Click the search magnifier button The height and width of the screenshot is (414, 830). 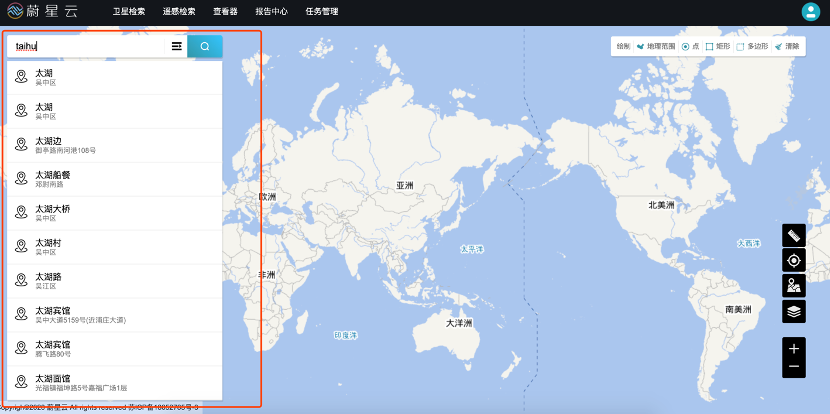205,46
